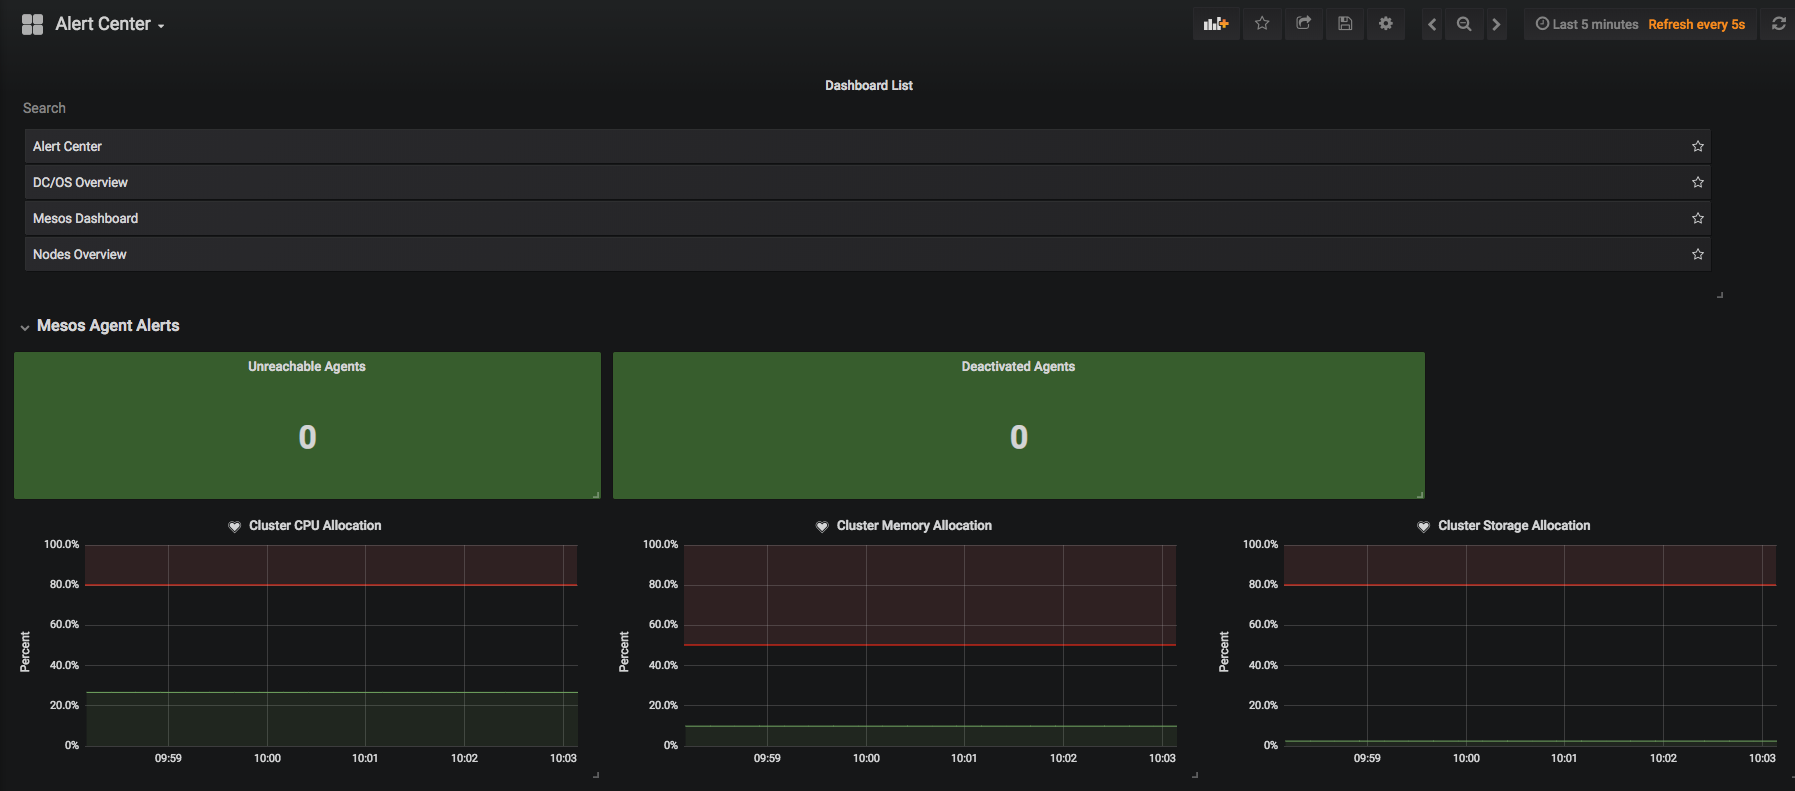Shift time range forward arrow
The height and width of the screenshot is (791, 1795).
pos(1496,24)
